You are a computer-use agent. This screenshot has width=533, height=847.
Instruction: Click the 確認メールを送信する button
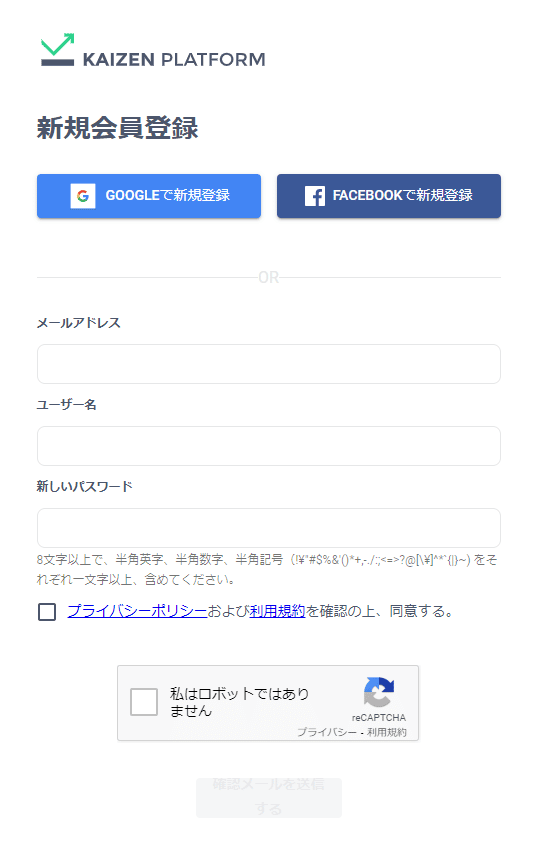click(x=269, y=798)
